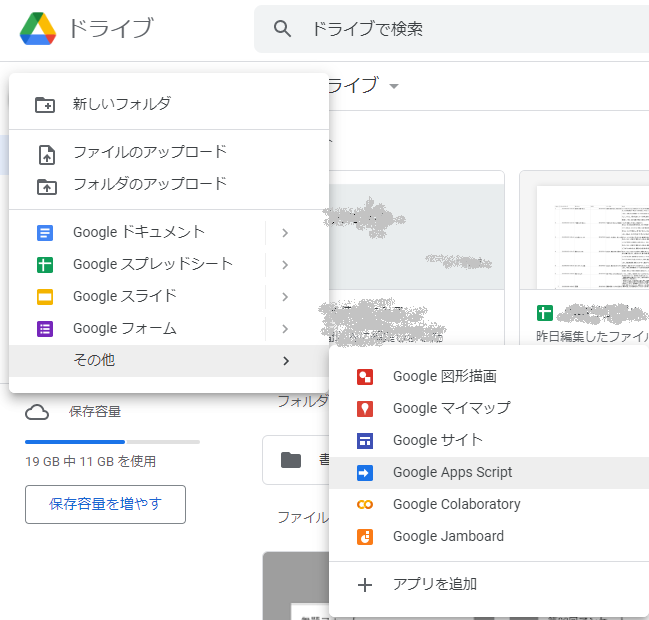Click the Apps Script arrow icon
Screen dimensions: 649x620
(x=365, y=473)
